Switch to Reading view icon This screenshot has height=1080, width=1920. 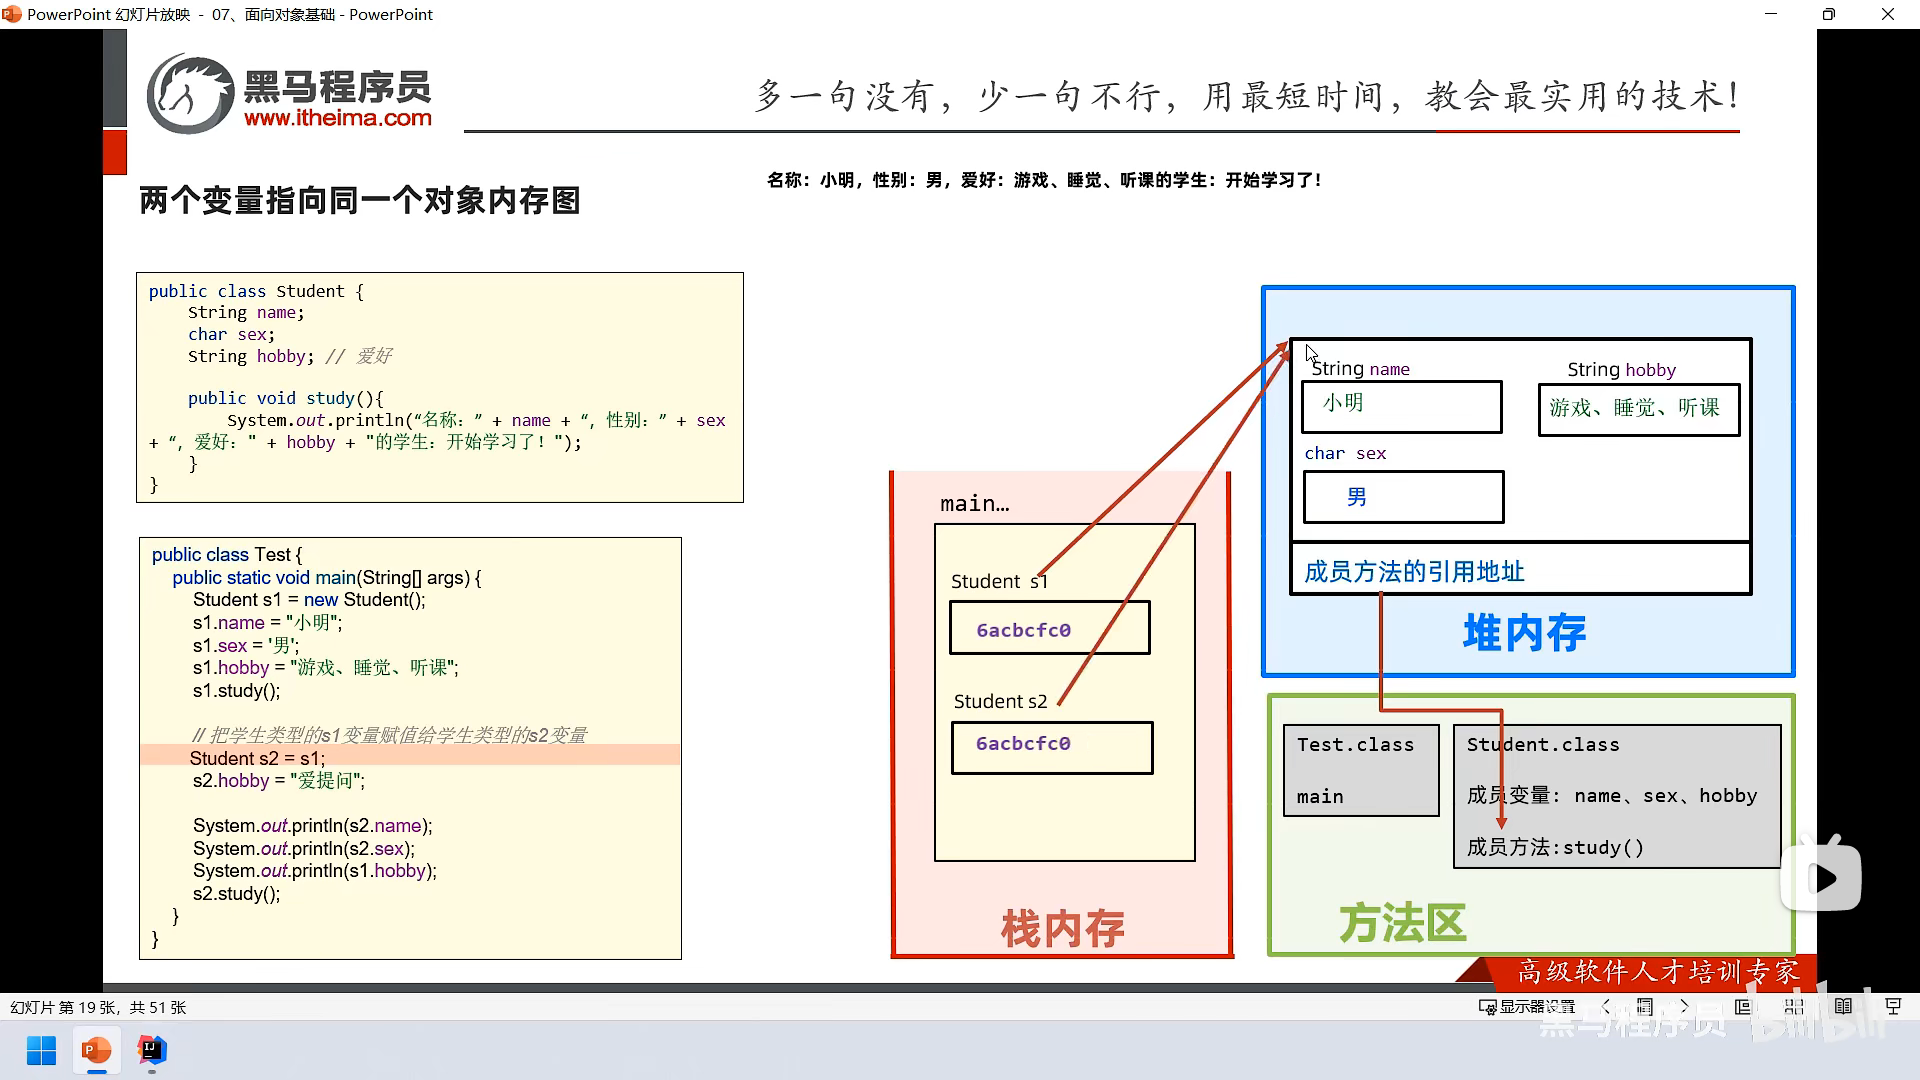pos(1843,1007)
